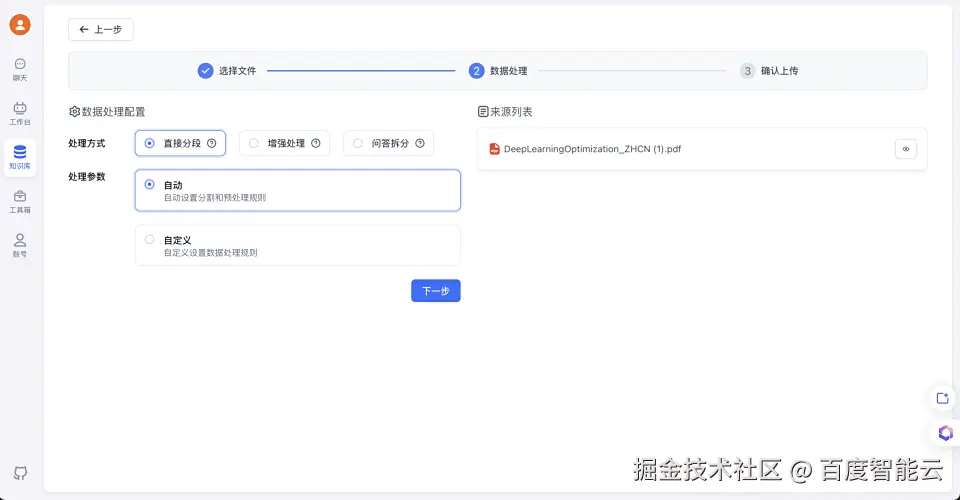960x500 pixels.
Task: Open the 知识库 knowledge base sidebar icon
Action: (x=20, y=158)
